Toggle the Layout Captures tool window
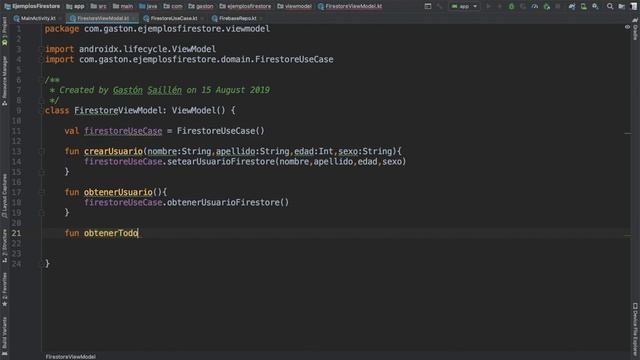The image size is (640, 360). point(4,196)
